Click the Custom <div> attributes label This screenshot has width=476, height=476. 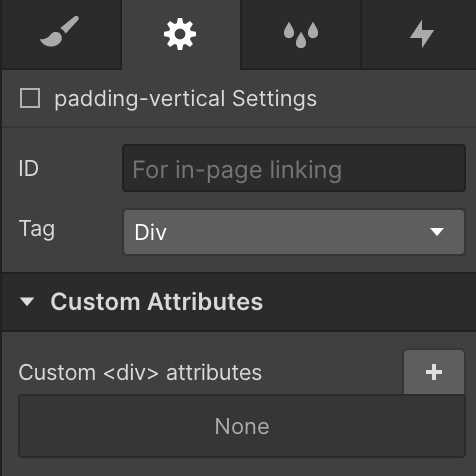140,372
